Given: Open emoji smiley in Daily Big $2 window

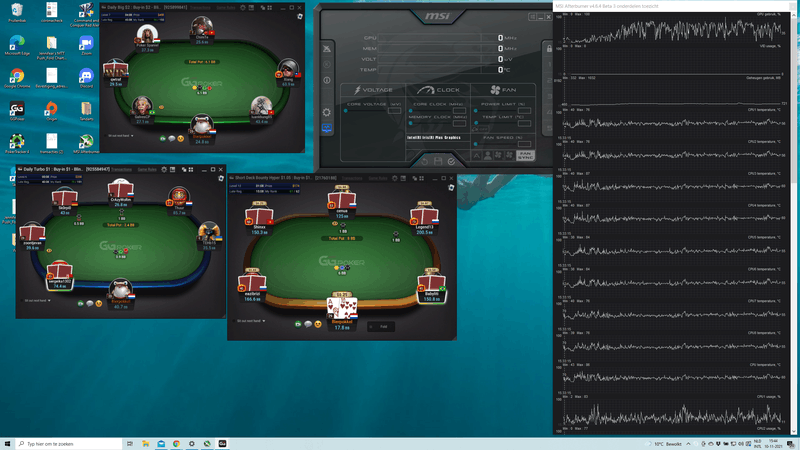Looking at the screenshot, I should (x=181, y=138).
